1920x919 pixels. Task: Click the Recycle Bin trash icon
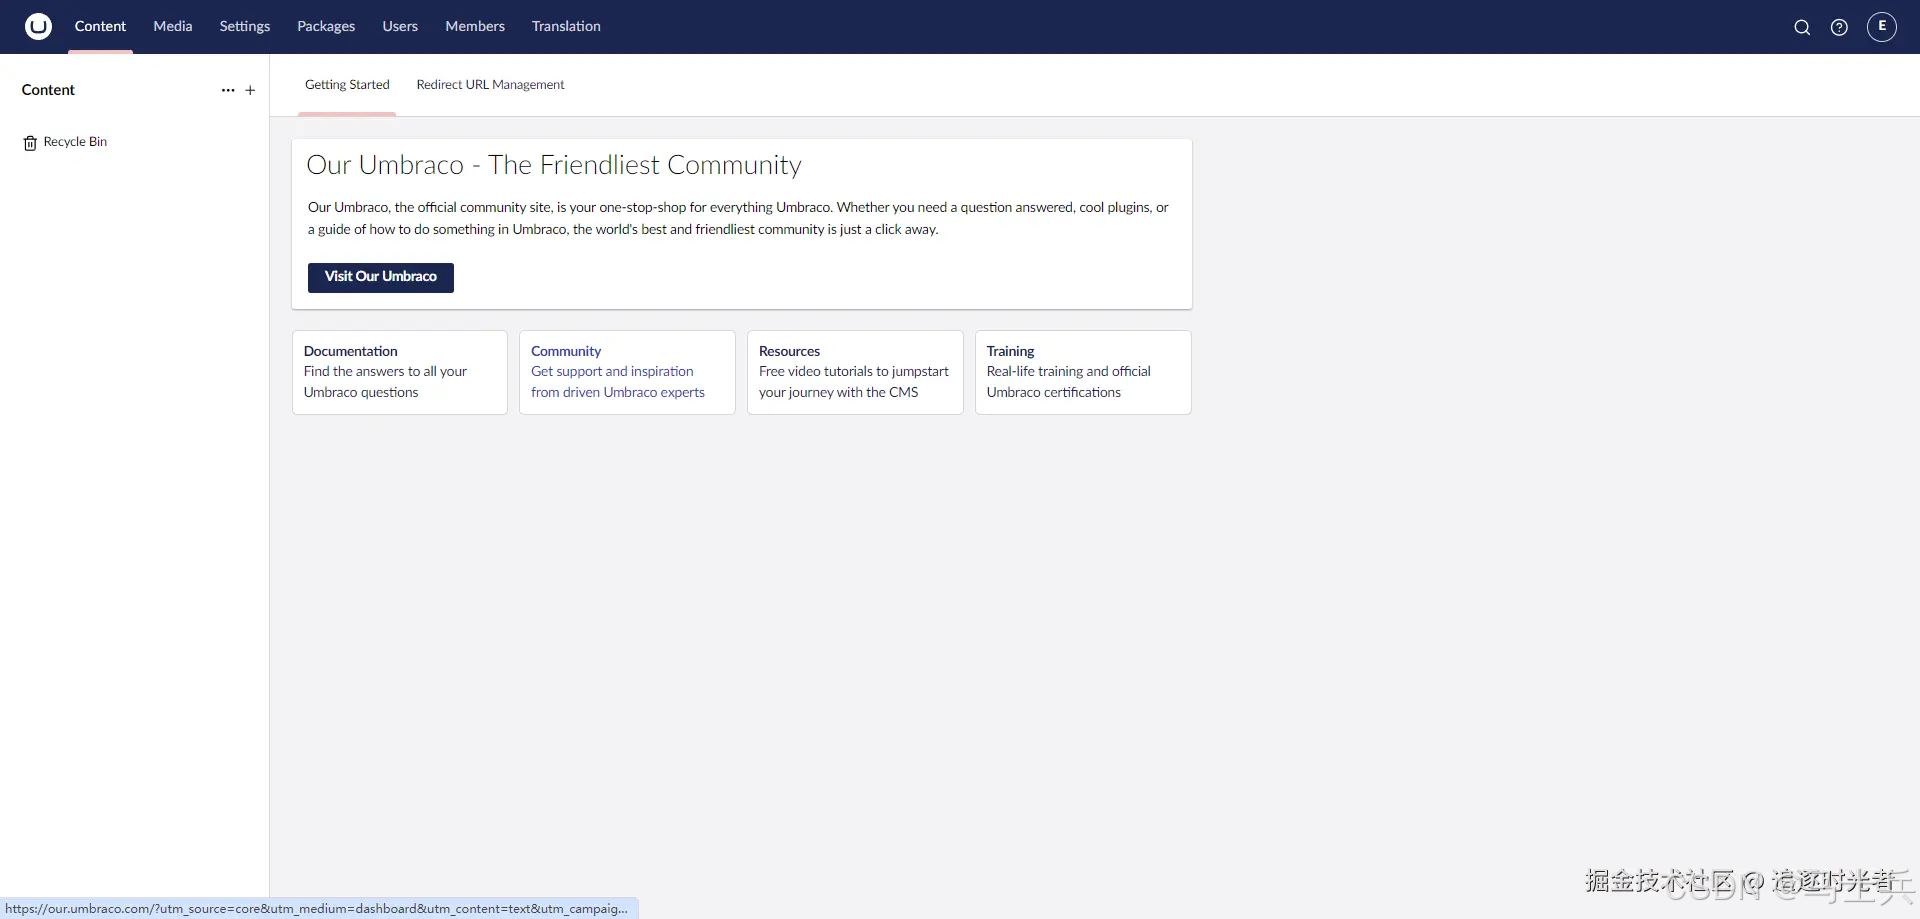point(30,143)
